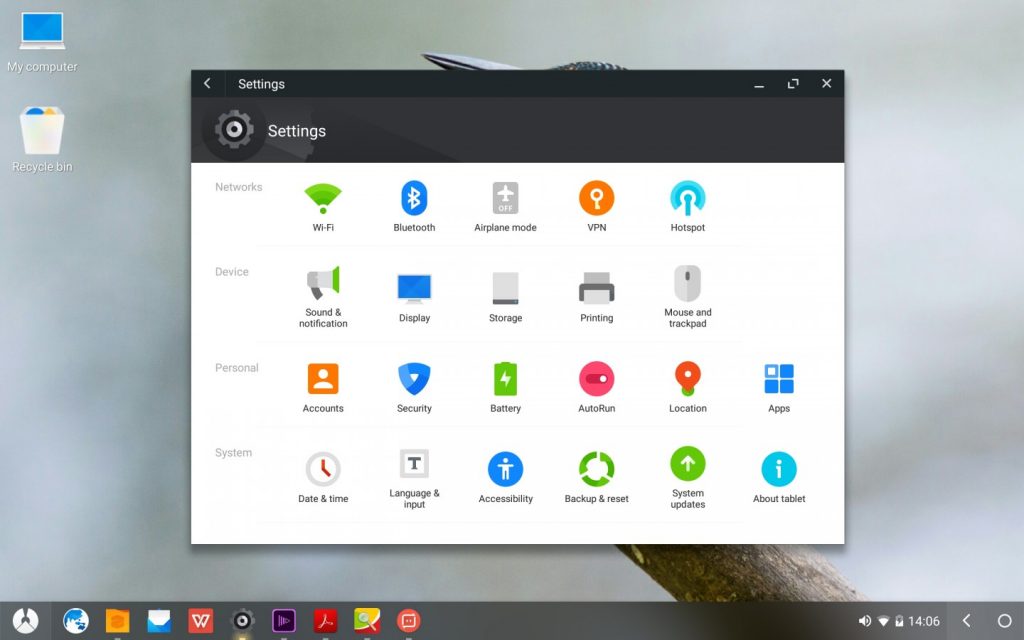Open Language & input options

414,467
